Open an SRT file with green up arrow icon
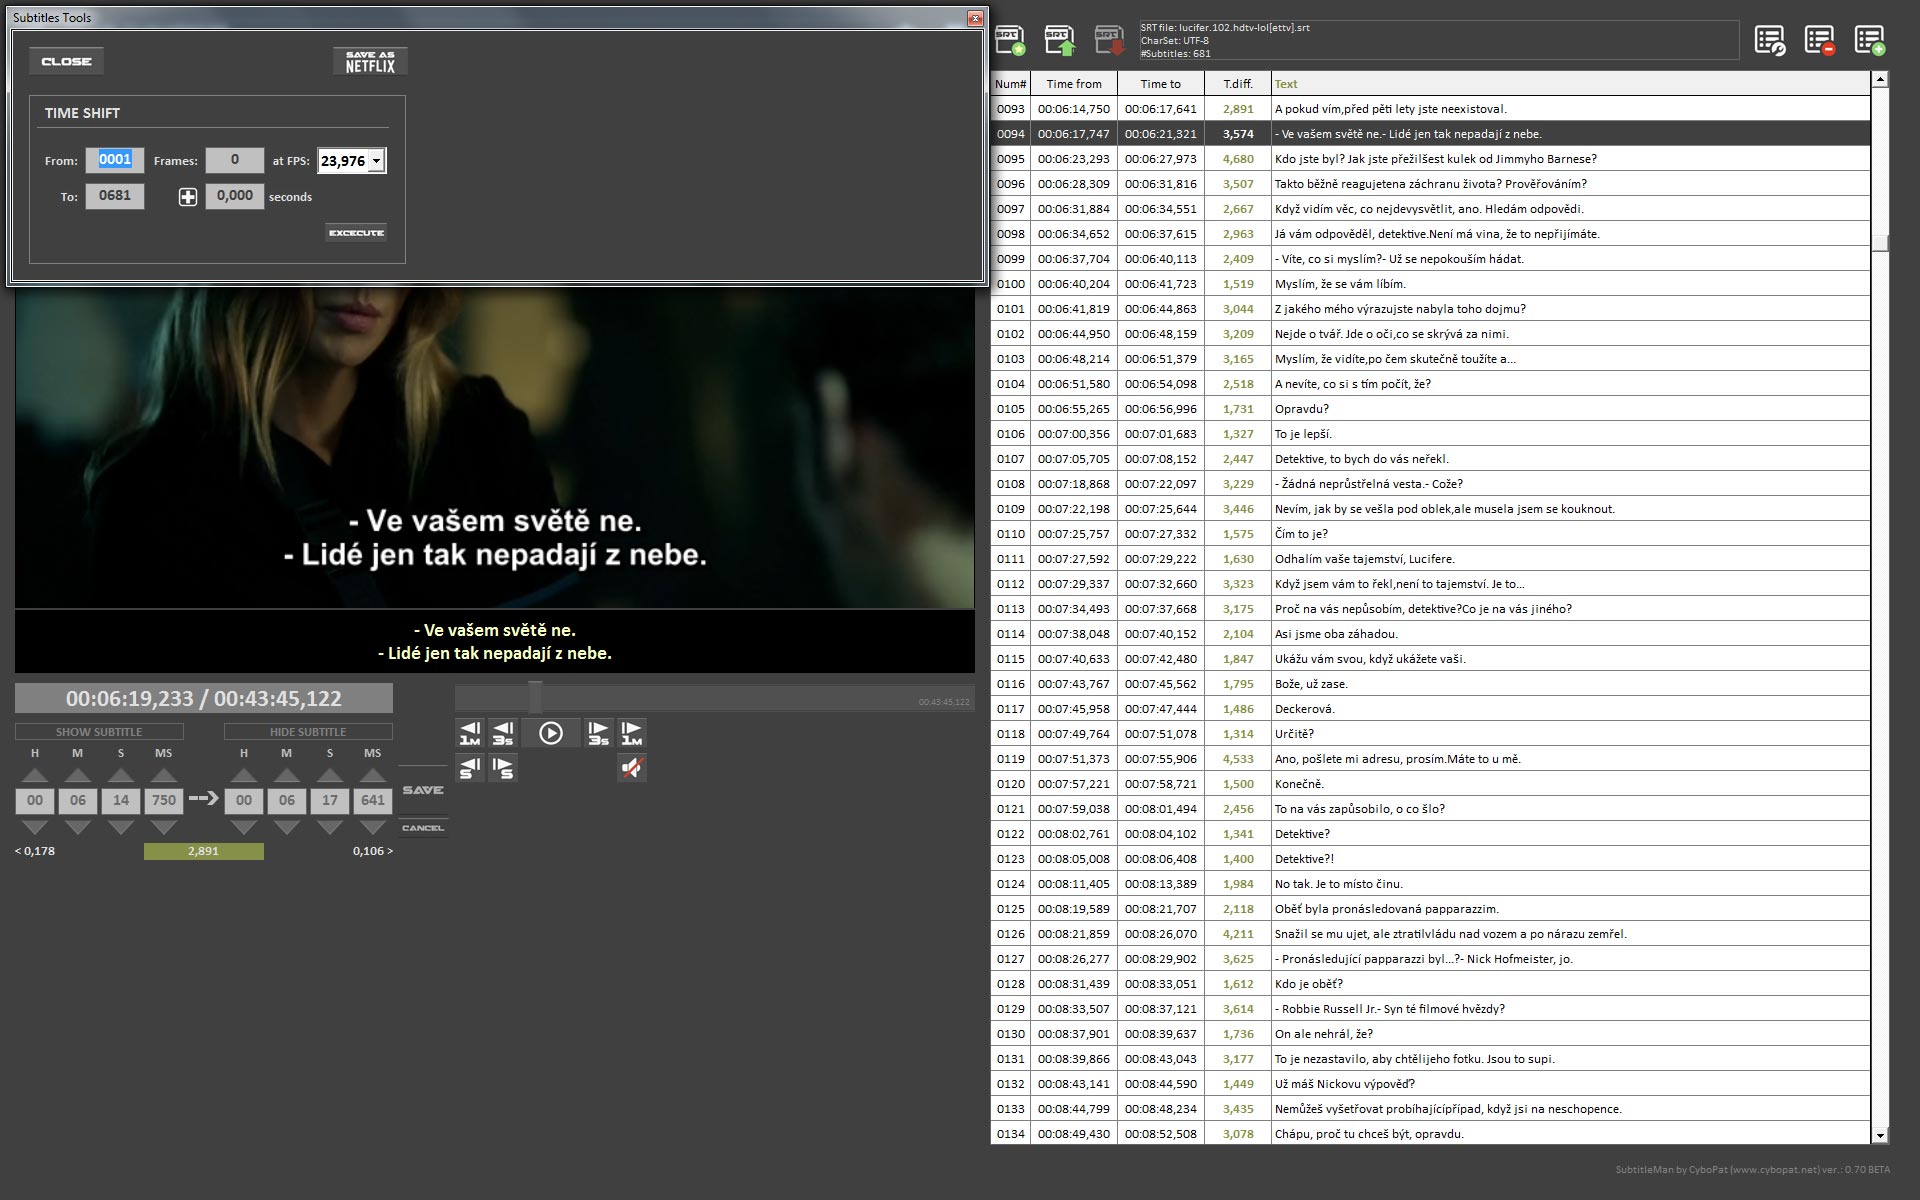Screen dimensions: 1920x1200 [x=1059, y=41]
